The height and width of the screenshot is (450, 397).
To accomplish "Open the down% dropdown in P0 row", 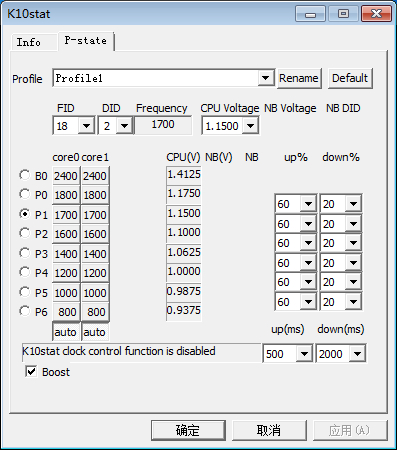I will (x=353, y=204).
